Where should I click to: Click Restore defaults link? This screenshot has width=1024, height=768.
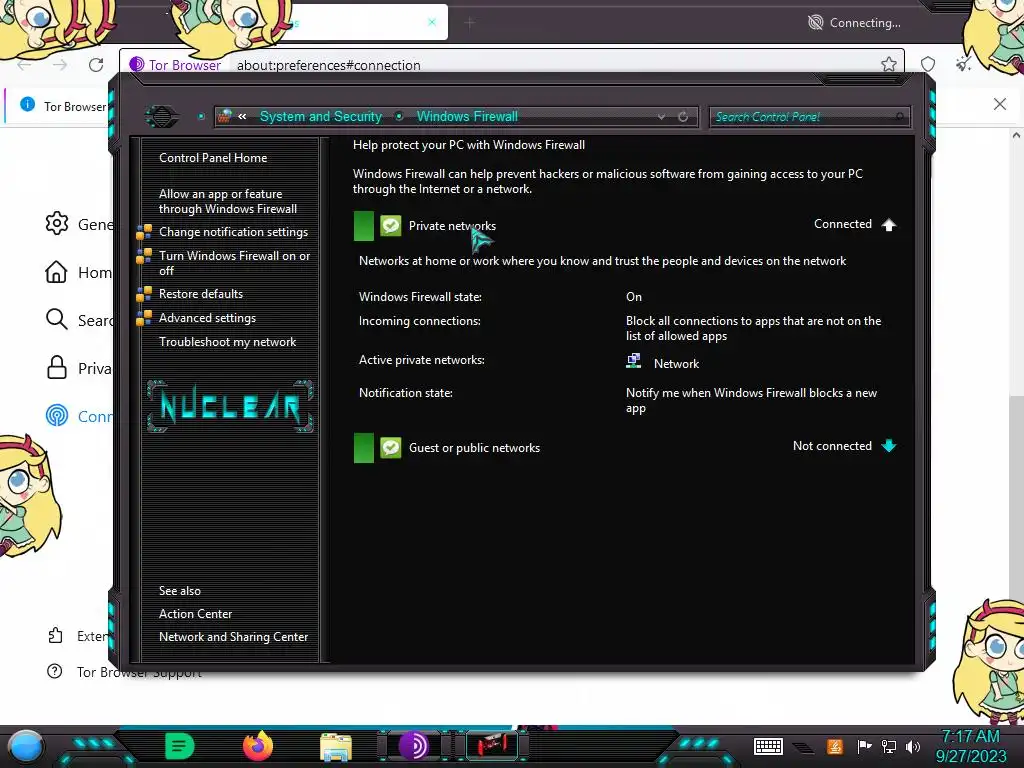(x=200, y=294)
